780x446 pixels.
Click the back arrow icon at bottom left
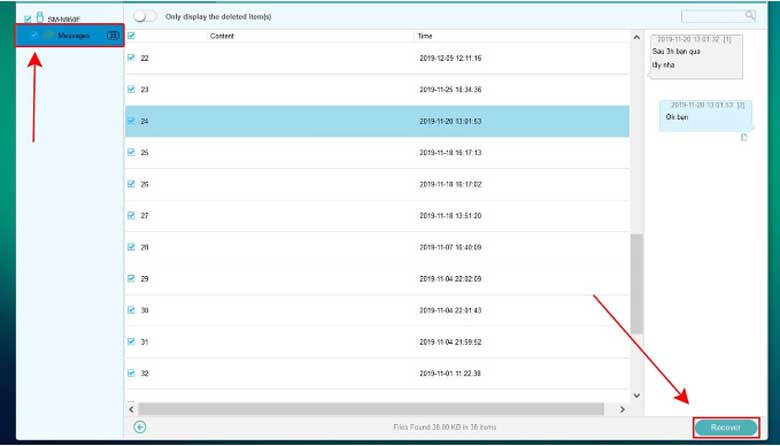pyautogui.click(x=140, y=427)
